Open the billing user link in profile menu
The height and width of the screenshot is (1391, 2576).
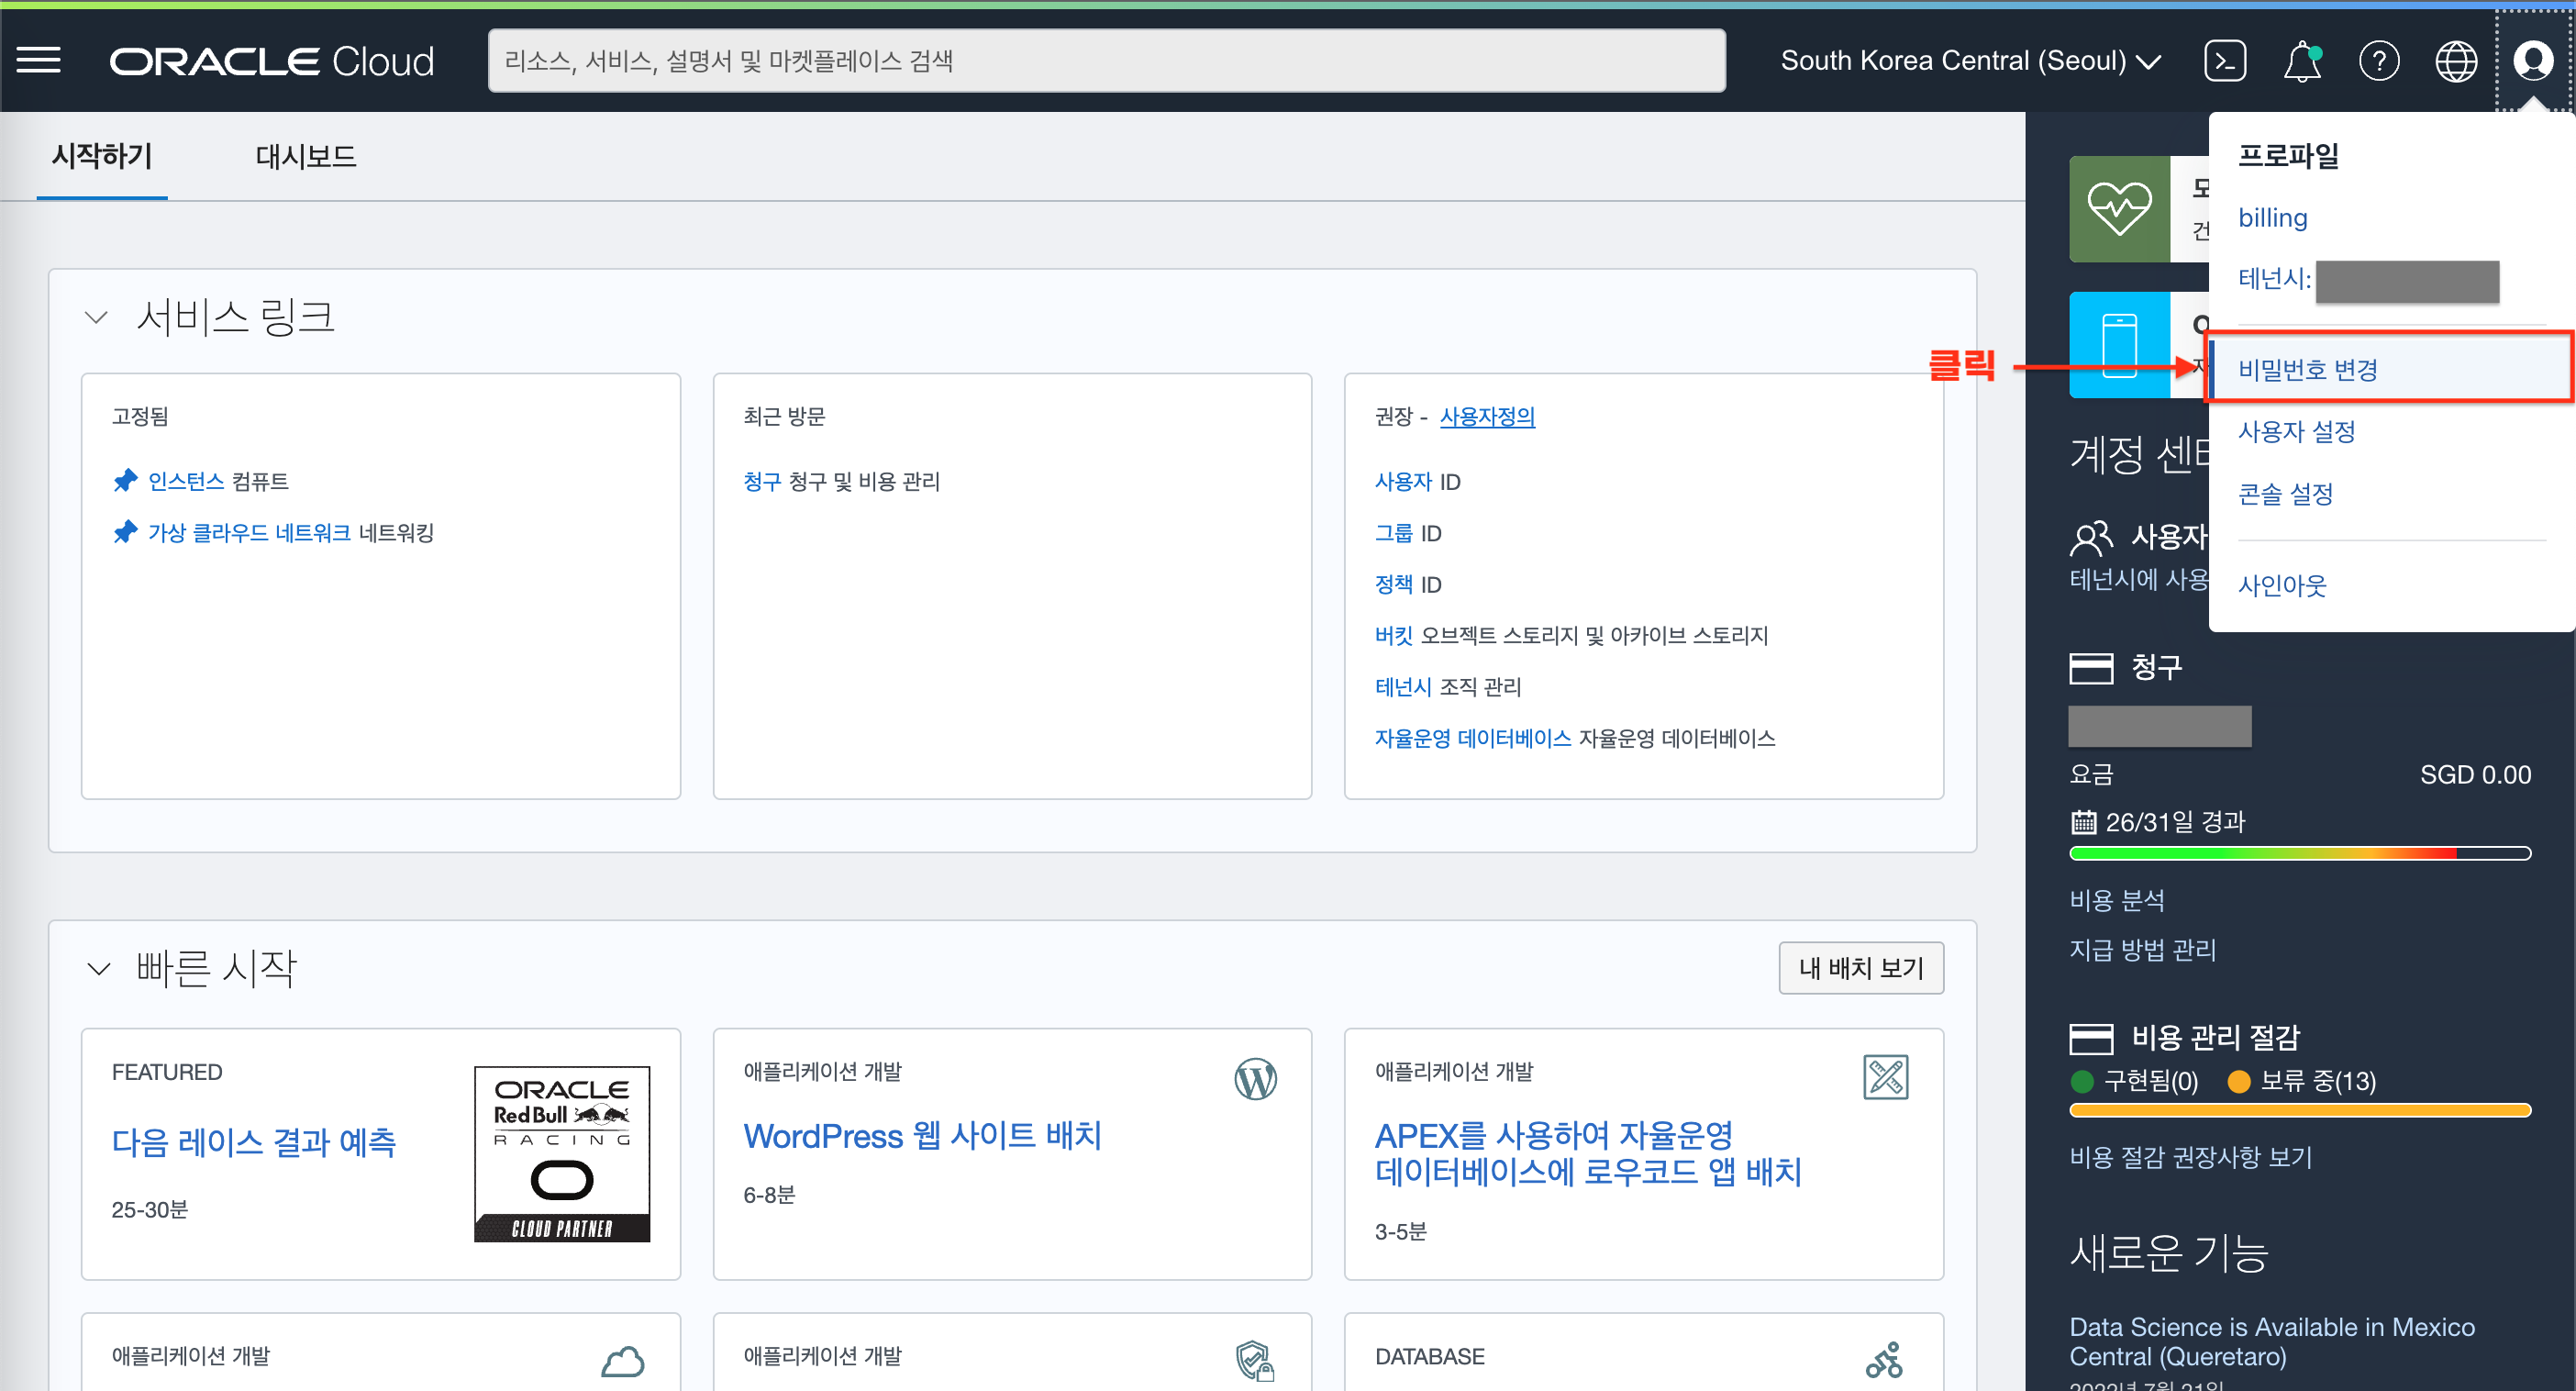(x=2272, y=217)
